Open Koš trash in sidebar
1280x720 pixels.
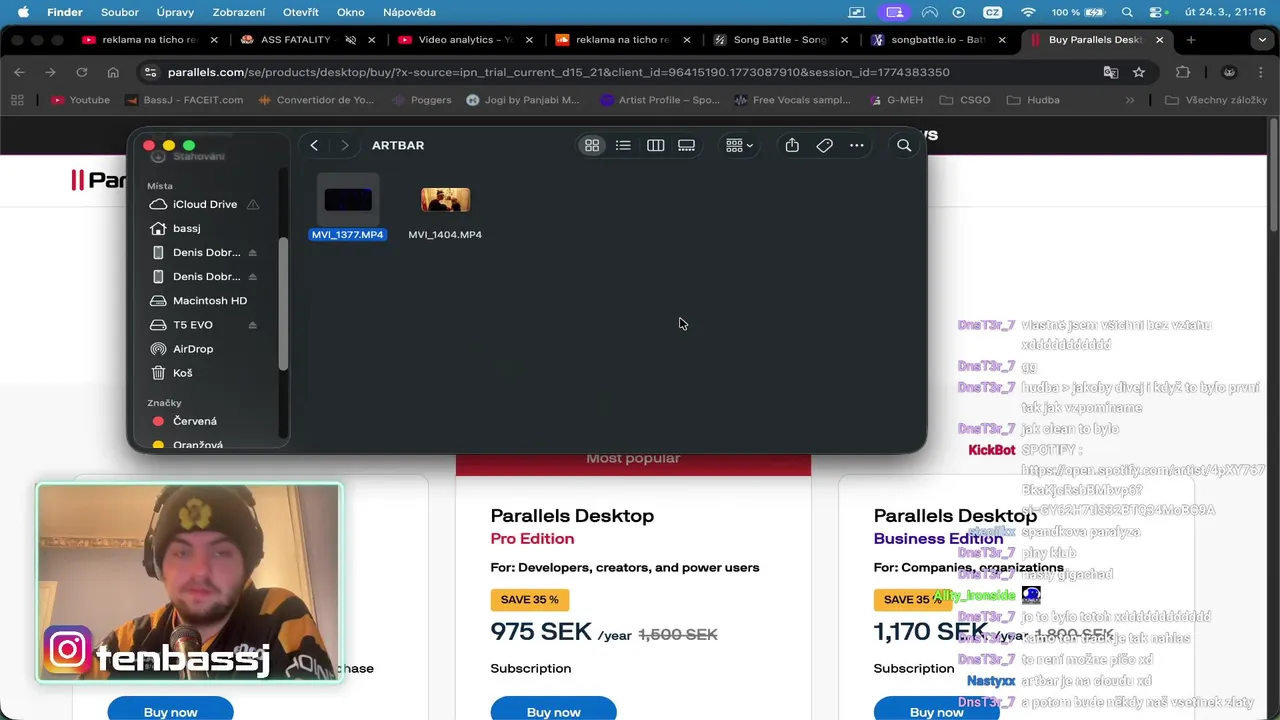pos(182,373)
